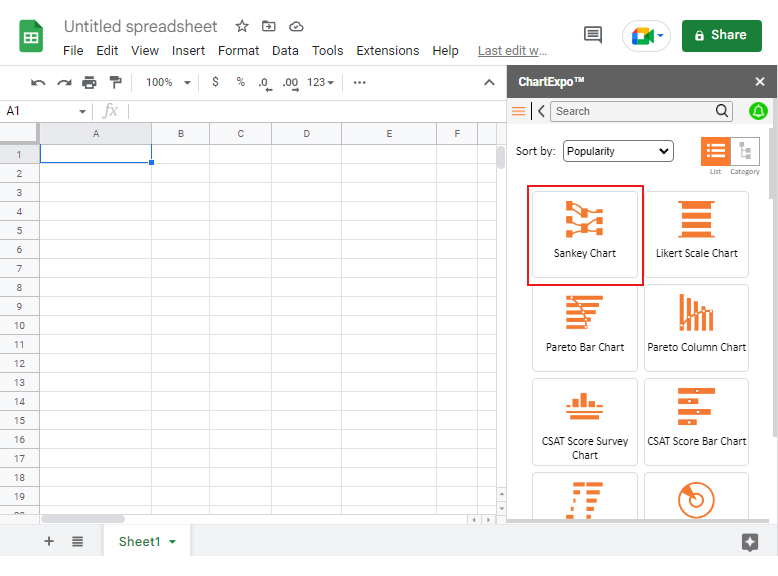778x576 pixels.
Task: Add a new sheet with plus icon
Action: 49,541
